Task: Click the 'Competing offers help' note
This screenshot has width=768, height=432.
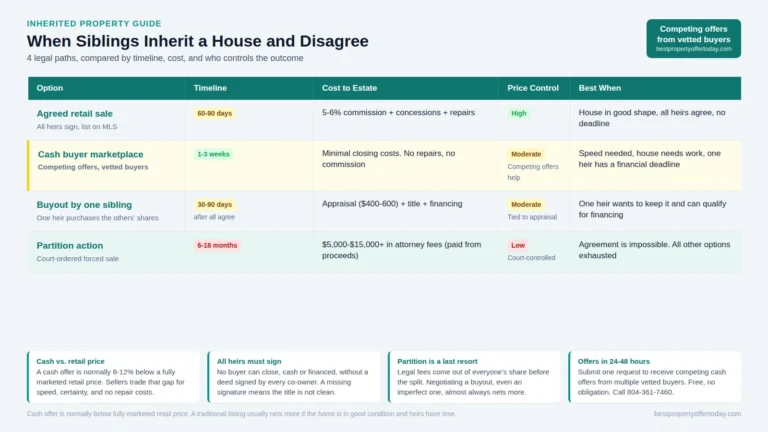Action: pyautogui.click(x=533, y=172)
